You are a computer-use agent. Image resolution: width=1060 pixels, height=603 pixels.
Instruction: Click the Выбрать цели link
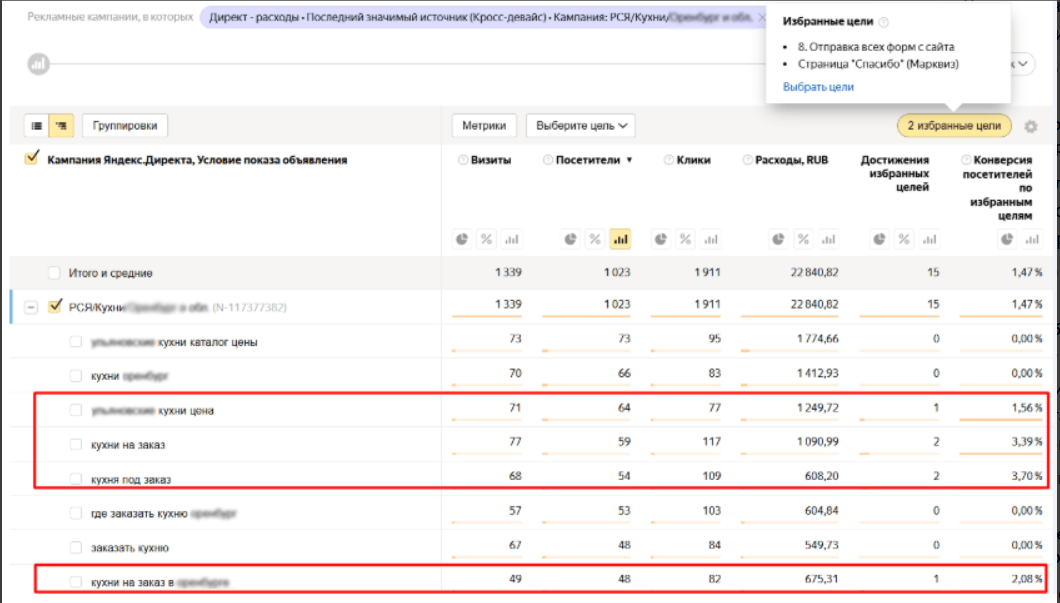[818, 87]
